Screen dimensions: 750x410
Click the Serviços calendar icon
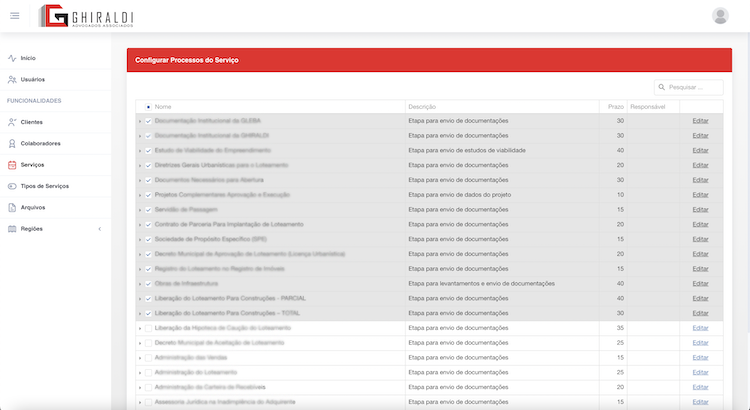[12, 165]
